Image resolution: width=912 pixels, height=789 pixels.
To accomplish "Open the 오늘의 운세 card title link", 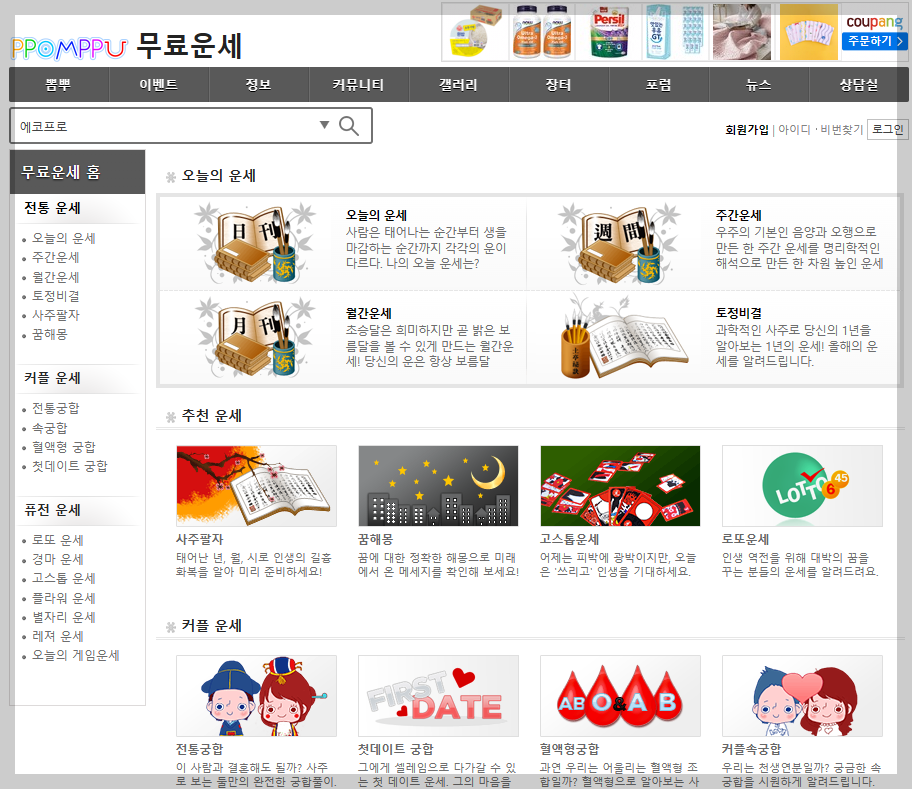I will click(376, 215).
